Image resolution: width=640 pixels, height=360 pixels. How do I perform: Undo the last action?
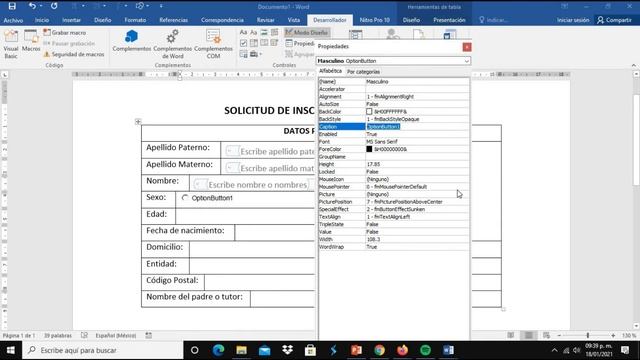[x=32, y=6]
